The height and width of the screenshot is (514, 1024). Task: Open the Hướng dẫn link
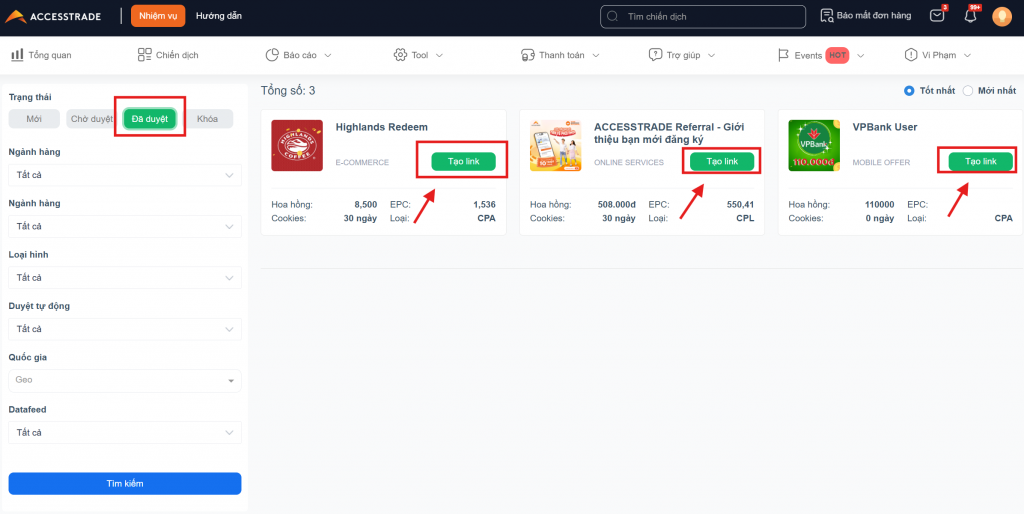[x=219, y=16]
